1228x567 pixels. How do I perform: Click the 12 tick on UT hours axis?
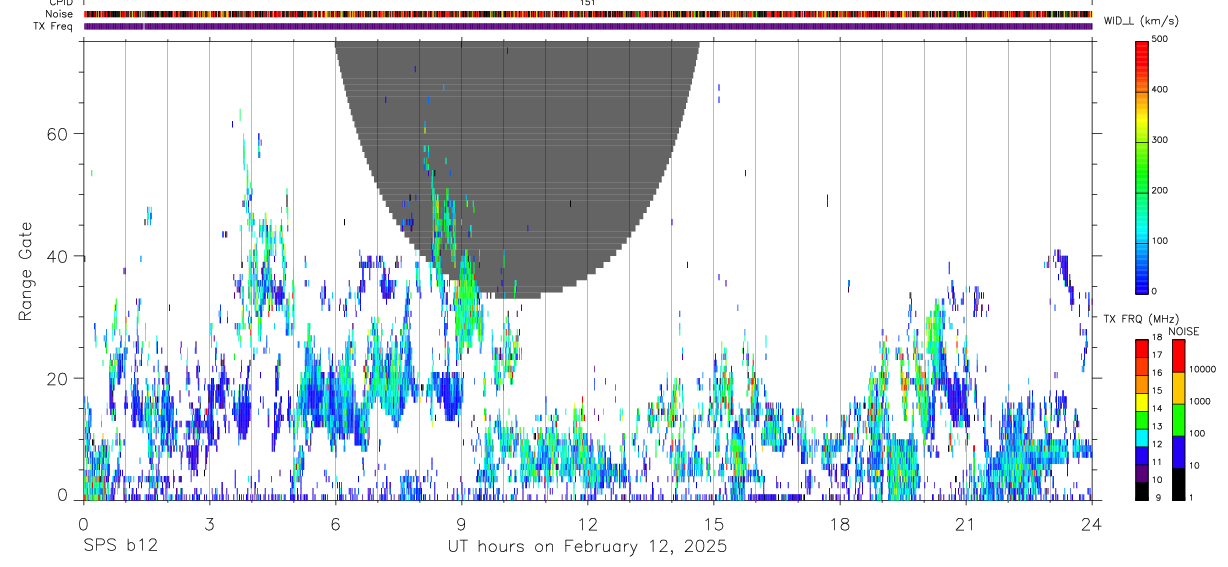coord(588,525)
